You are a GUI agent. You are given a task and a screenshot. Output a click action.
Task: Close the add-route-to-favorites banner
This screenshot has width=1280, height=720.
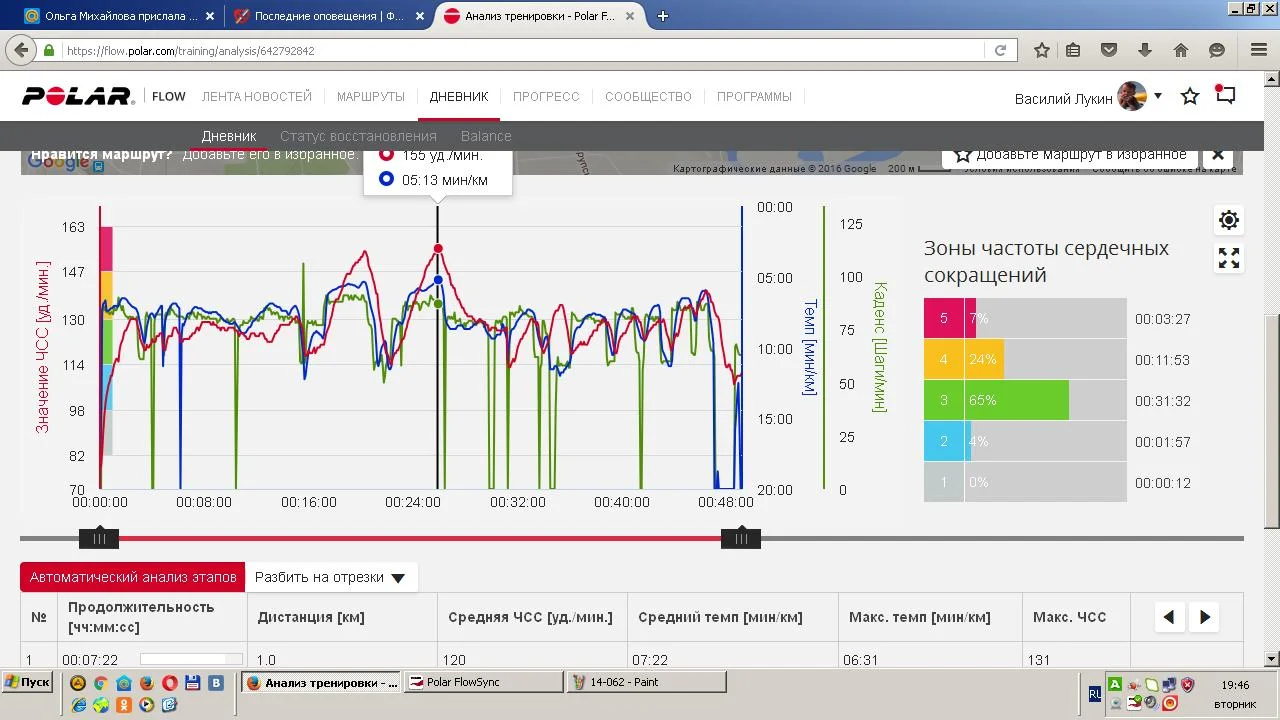[x=1218, y=155]
